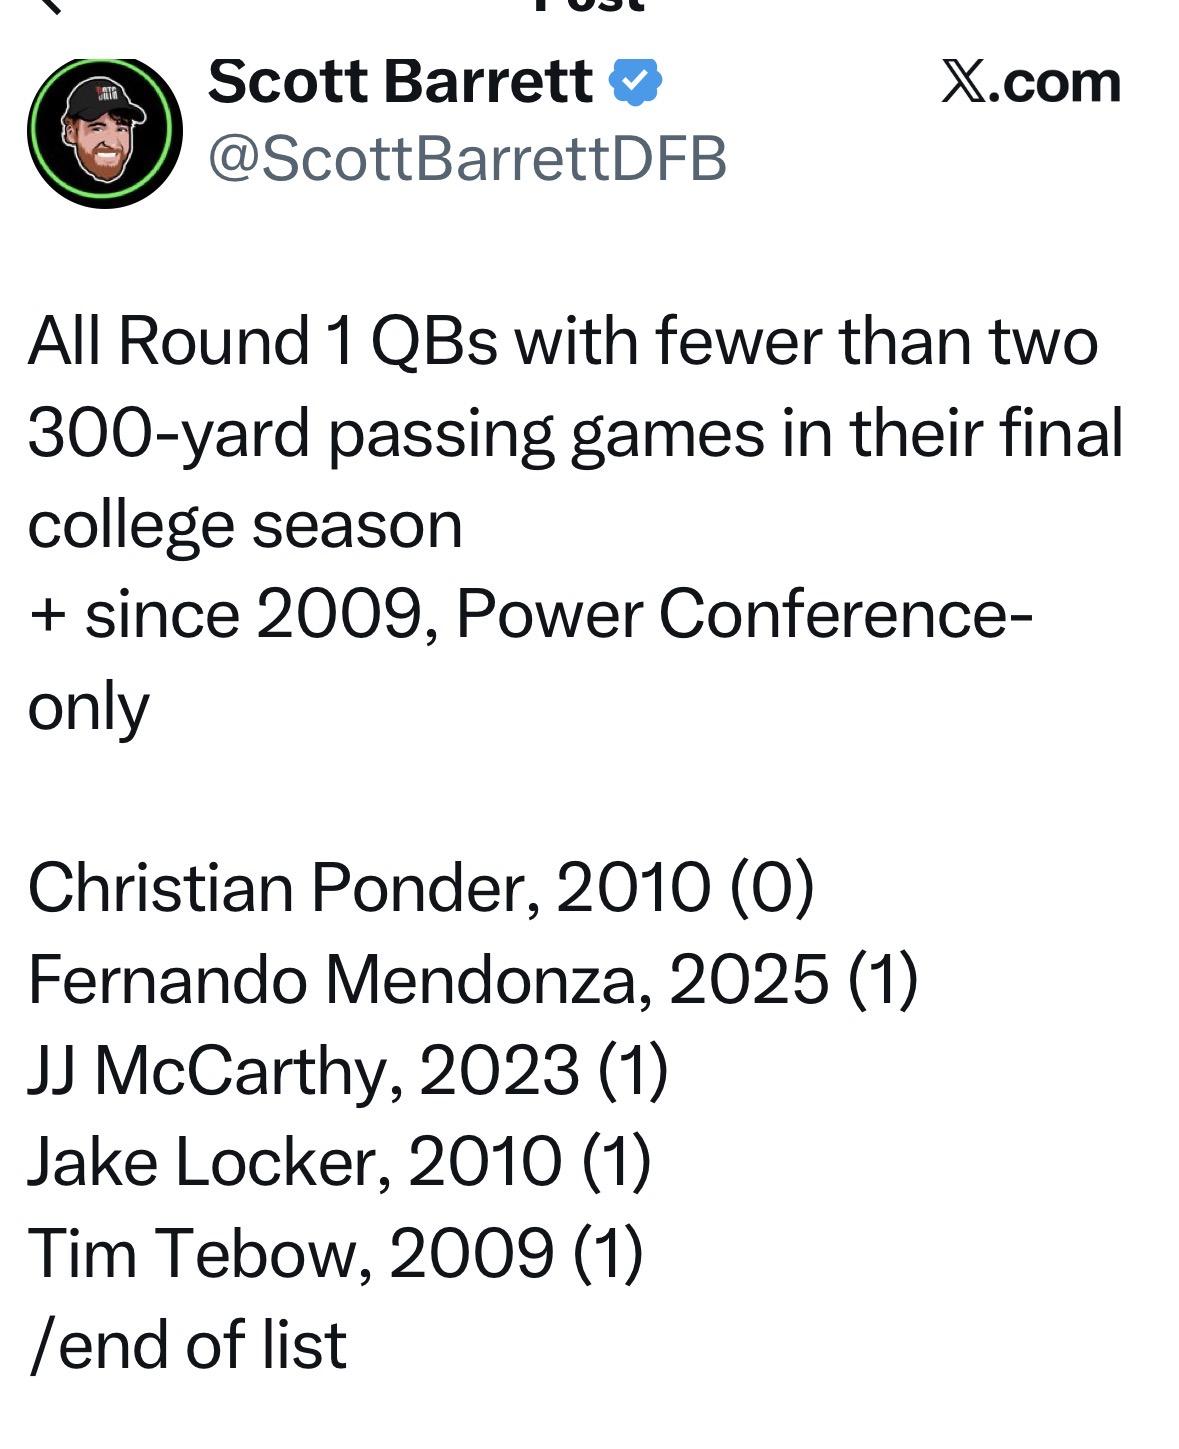Select the Tim Tebow, 2009 entry
The width and height of the screenshot is (1179, 1449).
(335, 1253)
